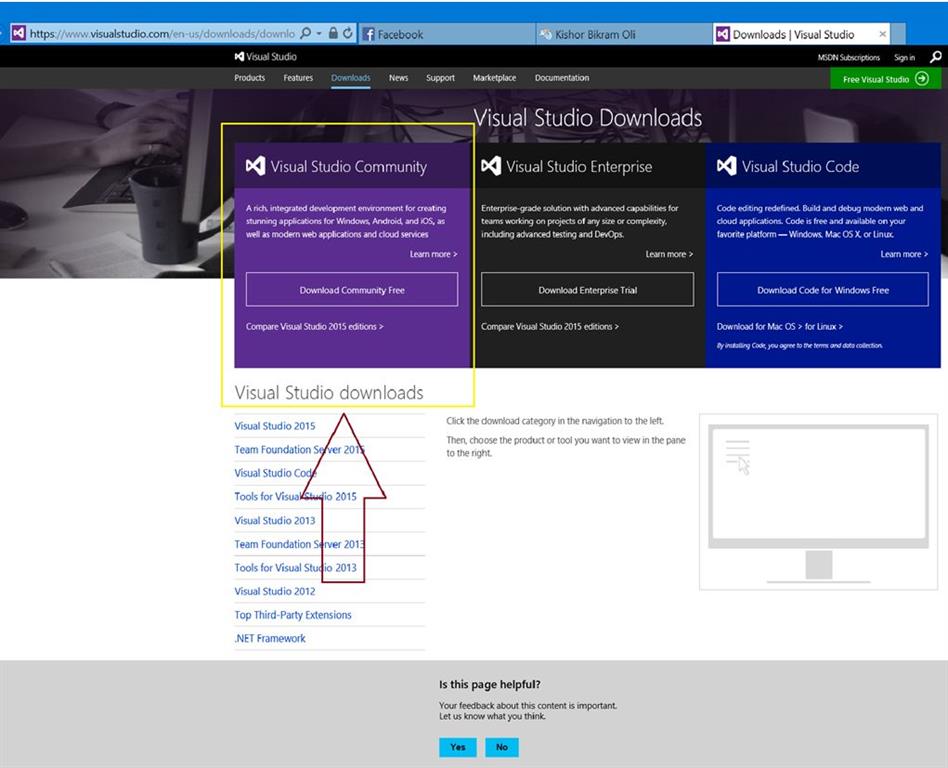Answer Yes to 'Is this page helpful?'
Viewport: 948px width, 768px height.
click(457, 747)
